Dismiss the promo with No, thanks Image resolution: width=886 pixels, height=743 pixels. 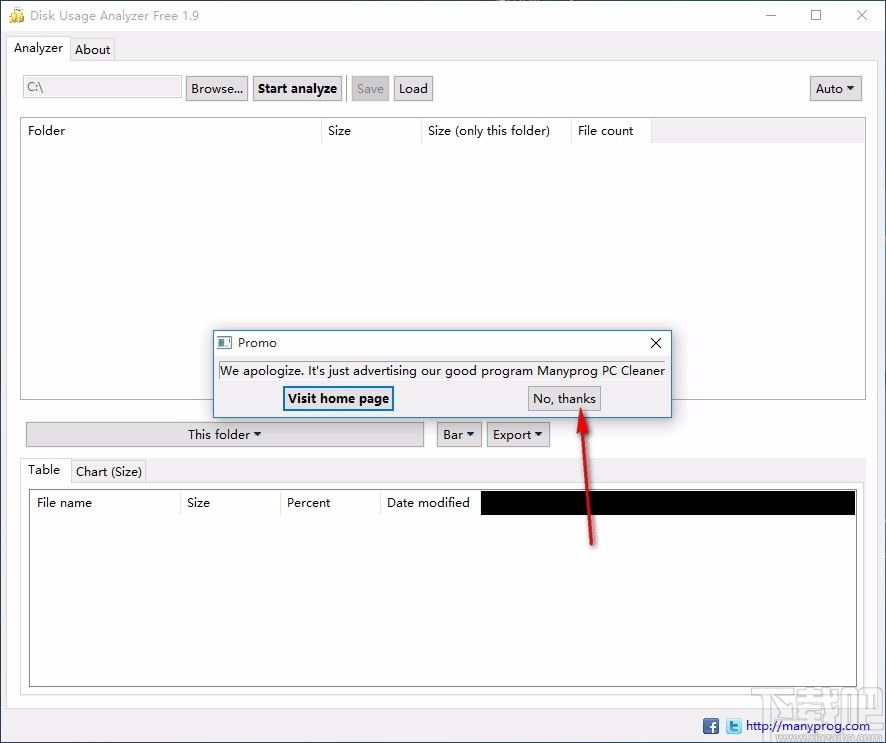564,398
